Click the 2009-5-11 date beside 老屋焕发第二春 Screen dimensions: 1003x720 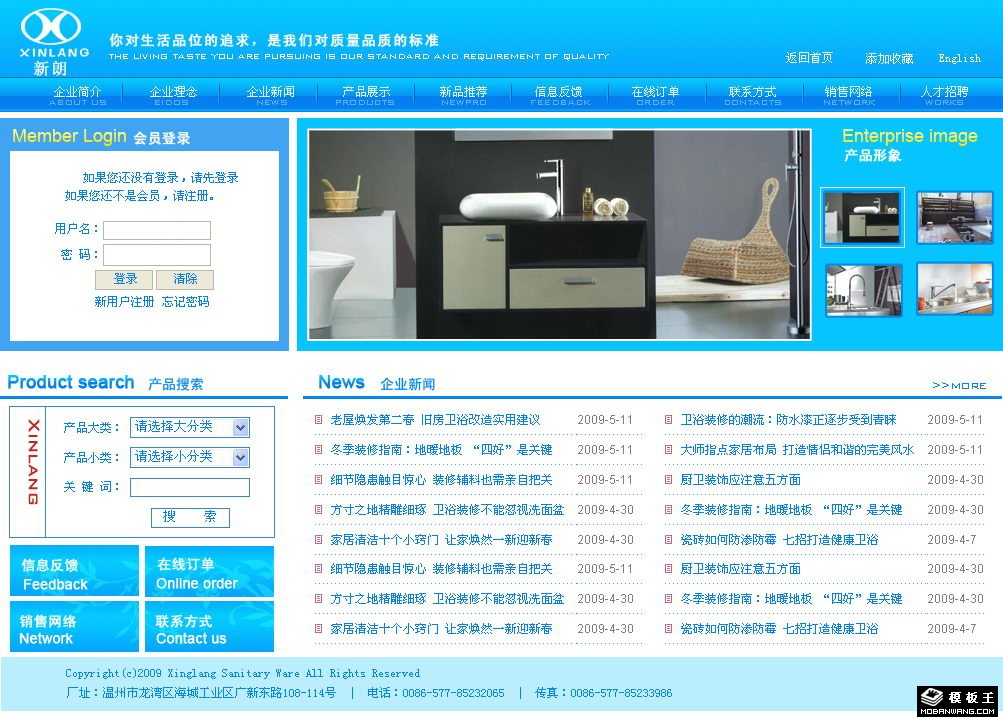(x=604, y=420)
